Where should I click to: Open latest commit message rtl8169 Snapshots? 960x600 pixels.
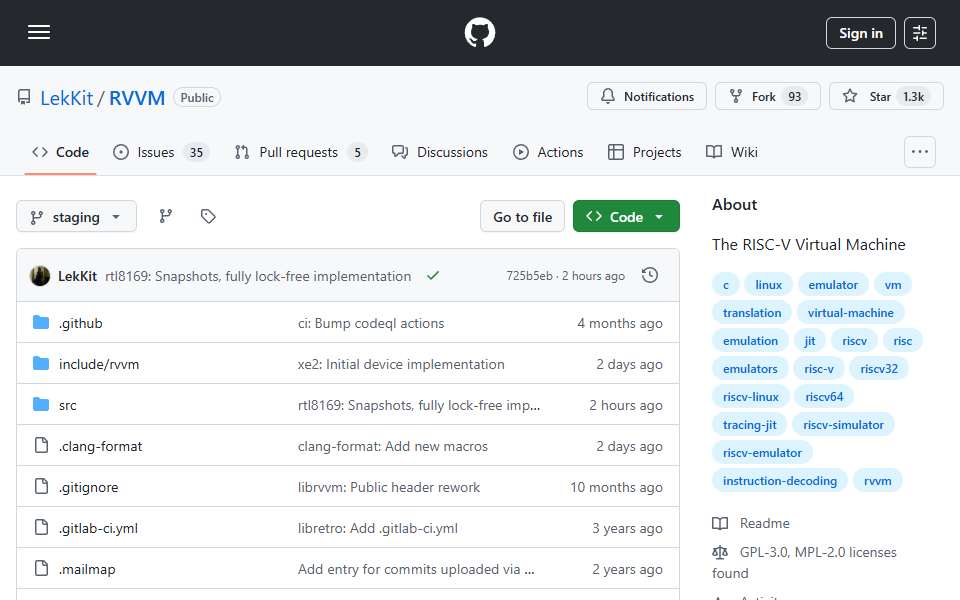[258, 276]
